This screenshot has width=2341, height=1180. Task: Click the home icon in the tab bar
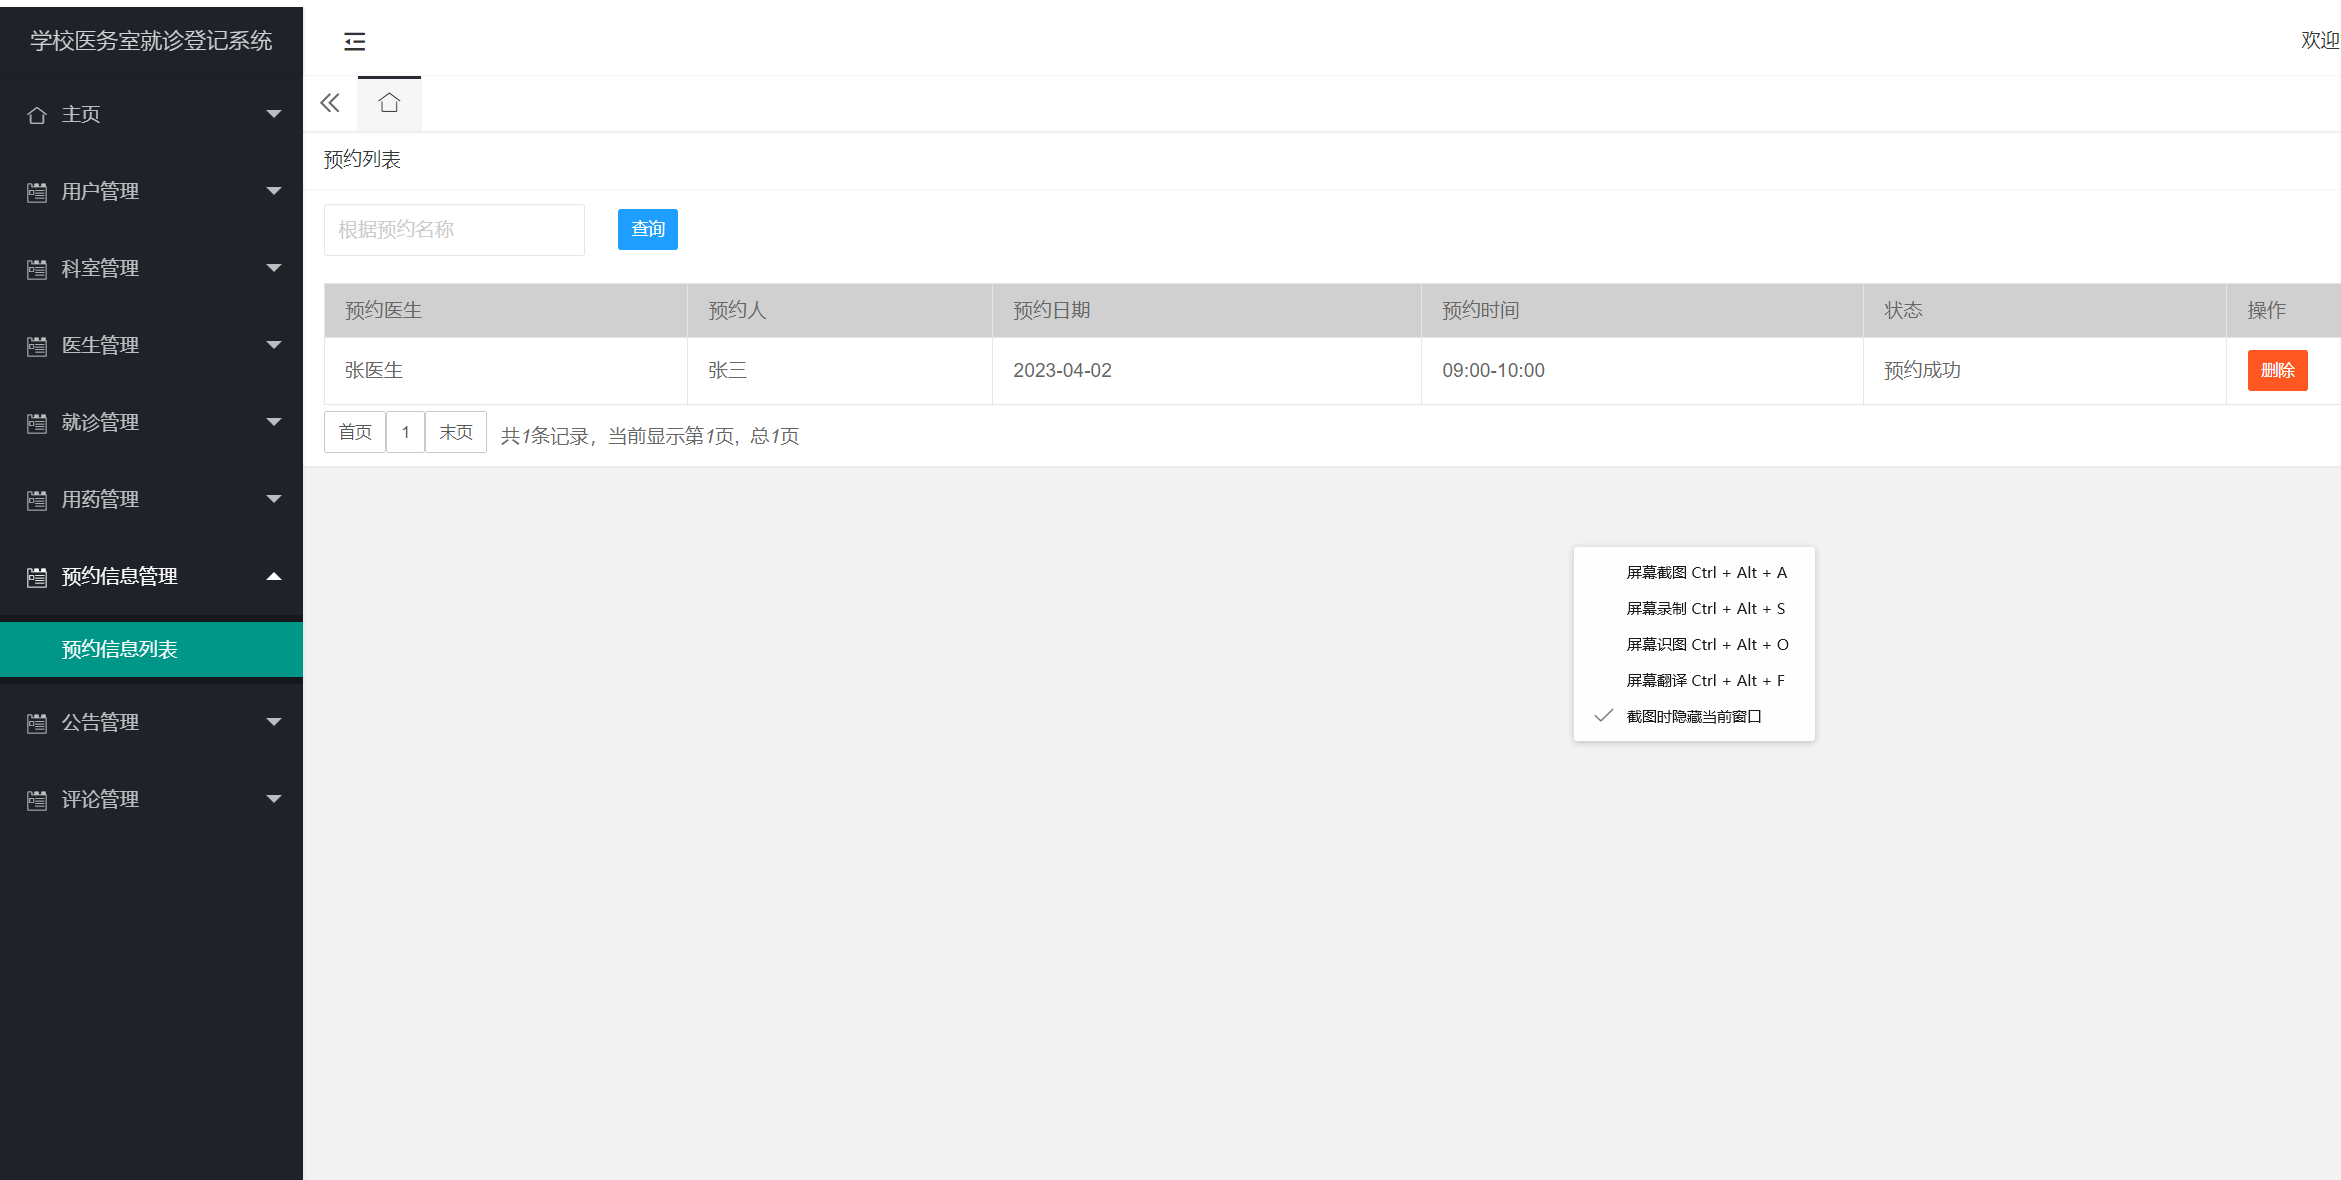(x=389, y=102)
